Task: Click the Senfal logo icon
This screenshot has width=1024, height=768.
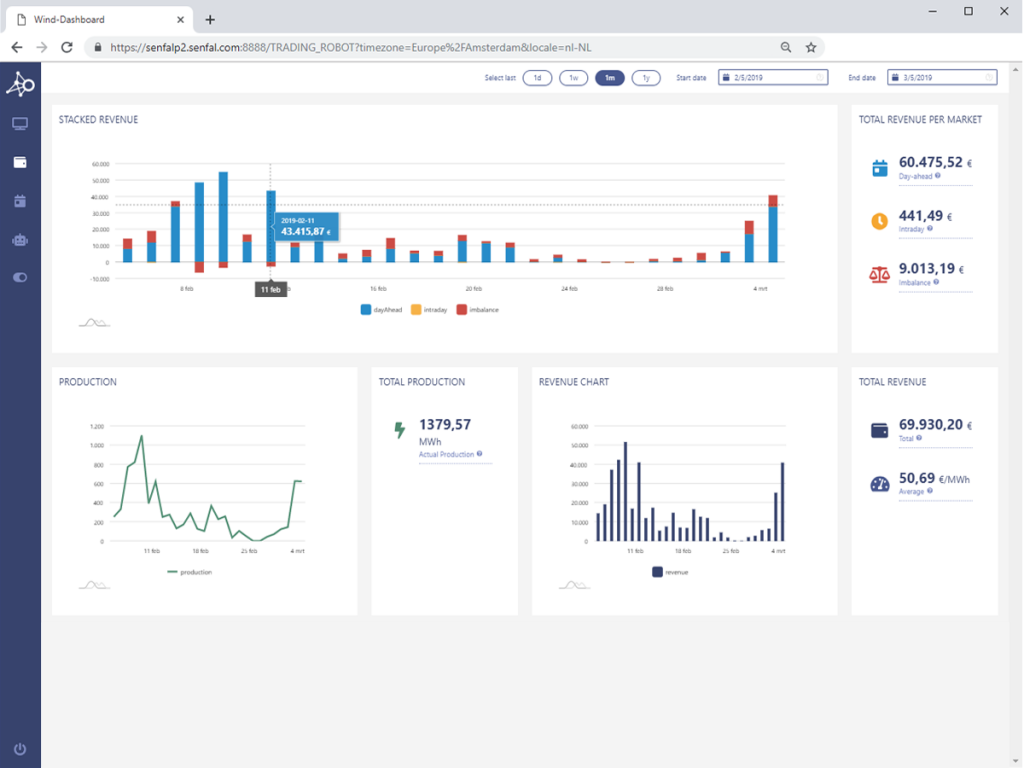Action: [x=20, y=86]
